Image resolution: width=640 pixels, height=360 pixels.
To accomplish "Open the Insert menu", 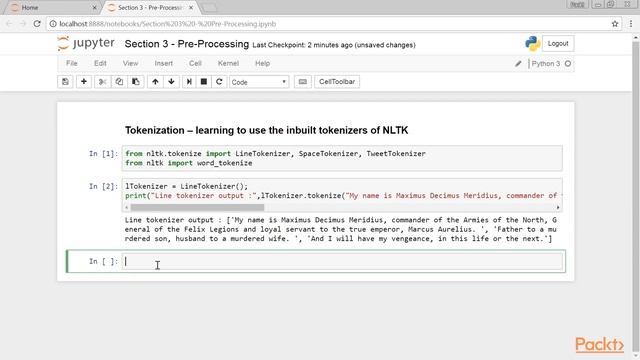I will click(x=164, y=63).
